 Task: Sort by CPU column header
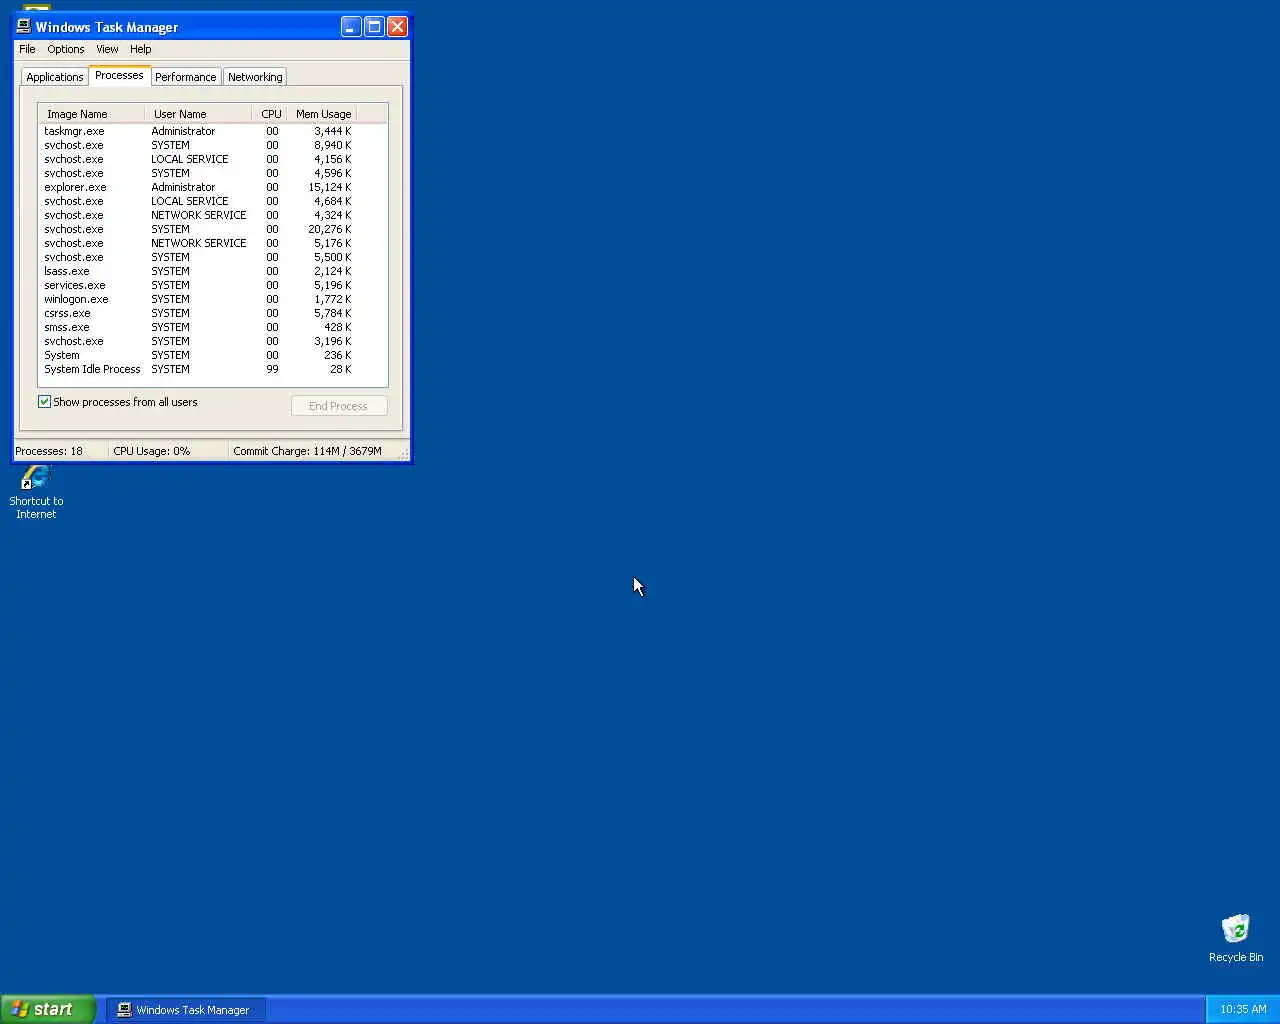tap(268, 114)
